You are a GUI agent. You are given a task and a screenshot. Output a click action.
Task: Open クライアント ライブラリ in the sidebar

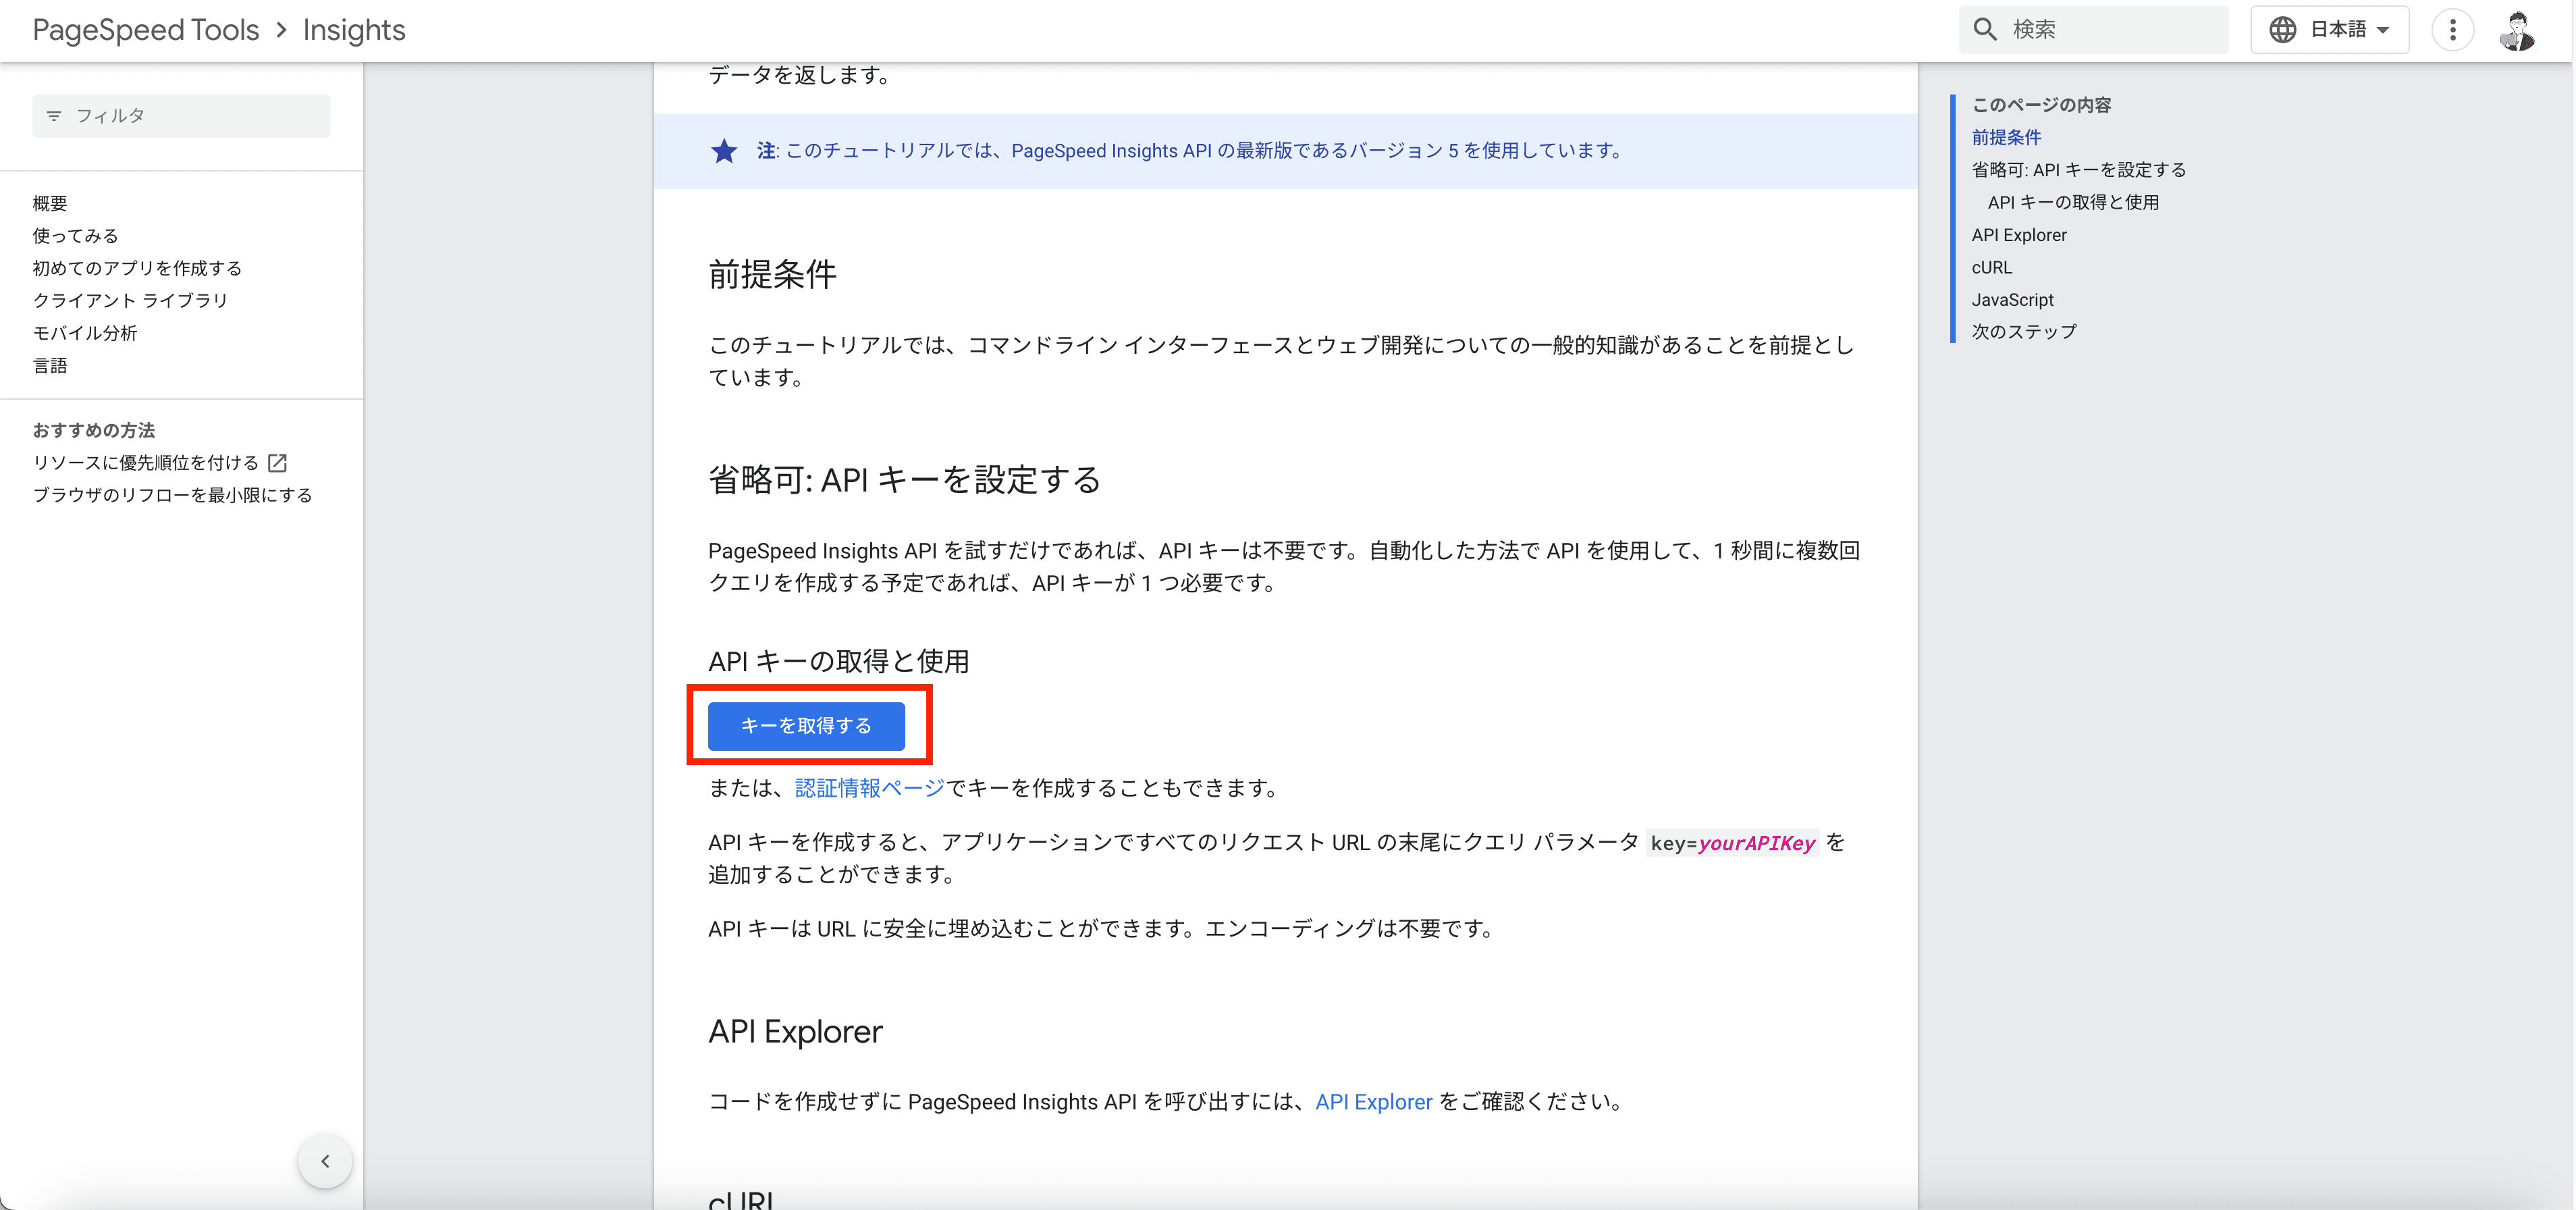click(x=131, y=300)
